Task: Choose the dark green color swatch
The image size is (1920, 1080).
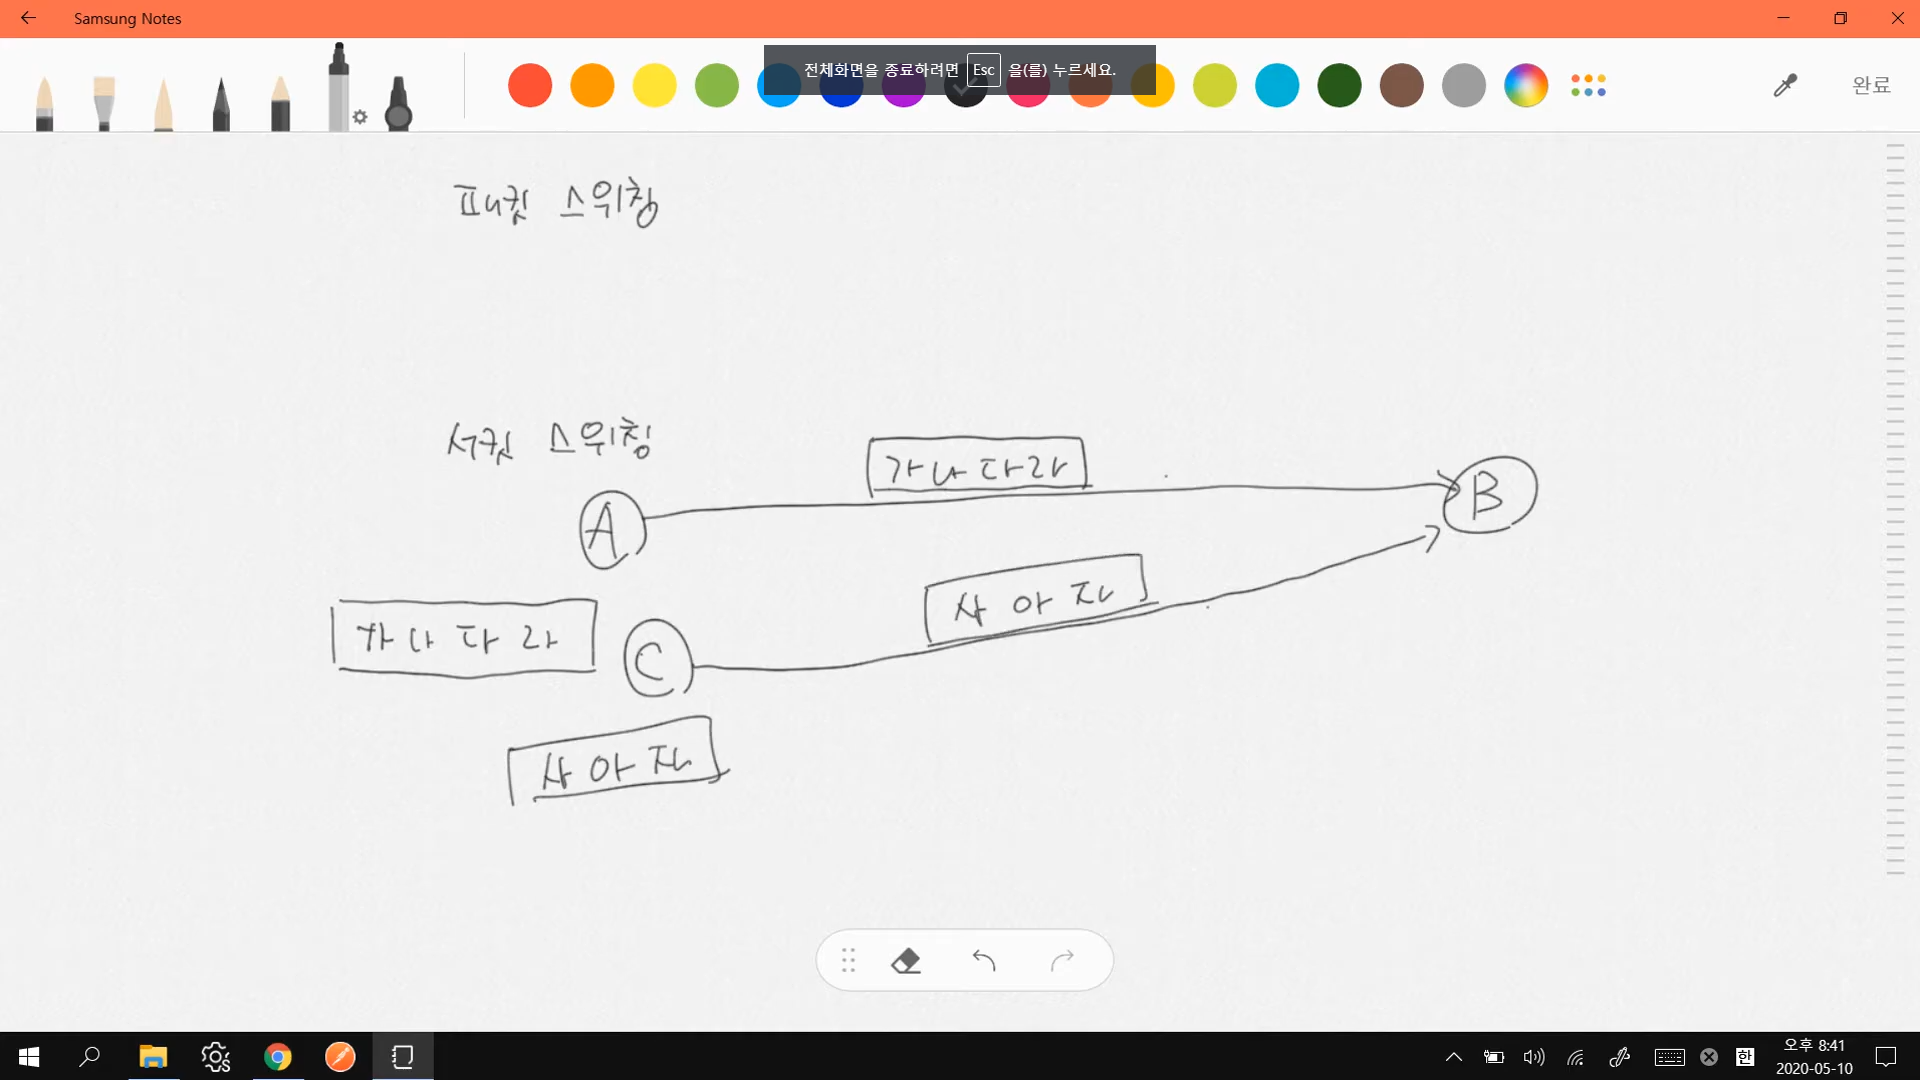Action: coord(1339,85)
